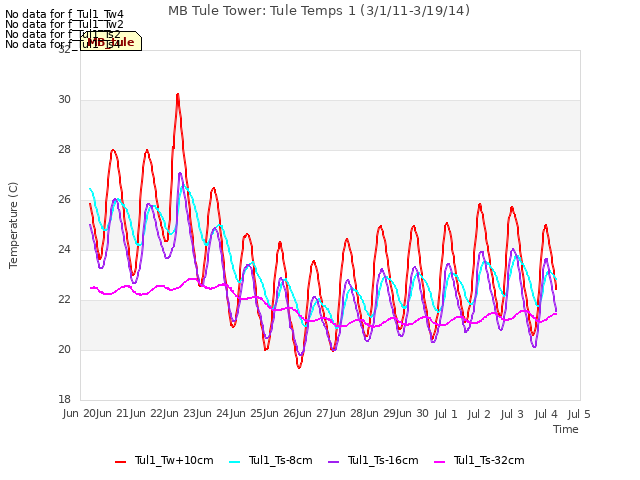Click the 24 y-axis tick label

(x=64, y=249)
